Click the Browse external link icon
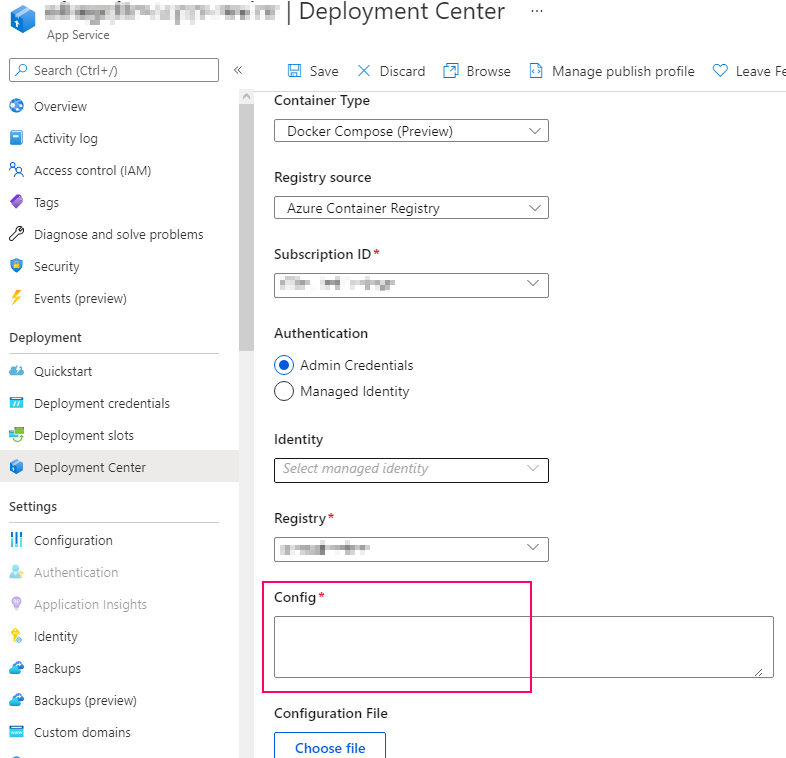The height and width of the screenshot is (758, 786). [451, 71]
